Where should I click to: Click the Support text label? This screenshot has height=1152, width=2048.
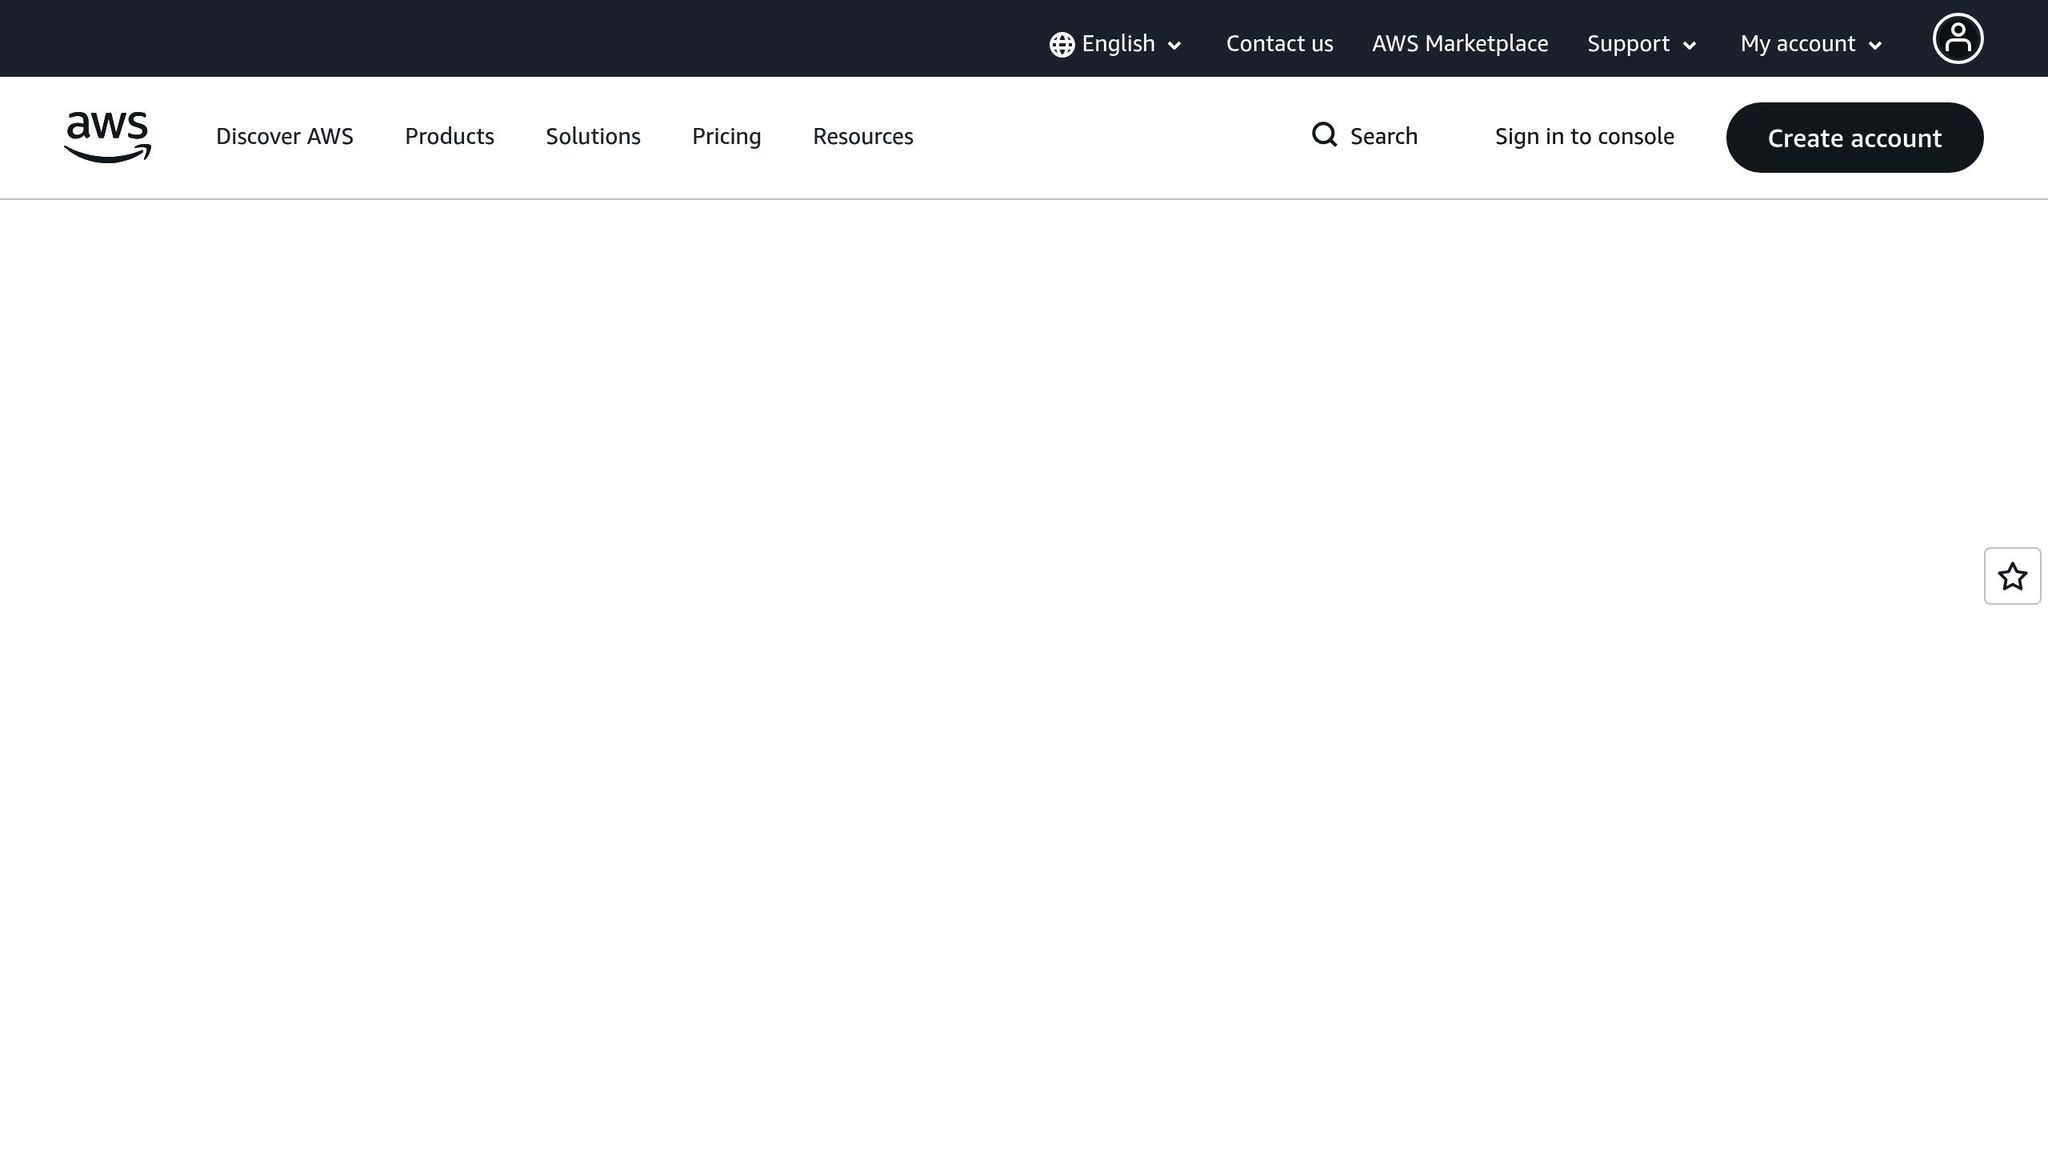(1627, 44)
